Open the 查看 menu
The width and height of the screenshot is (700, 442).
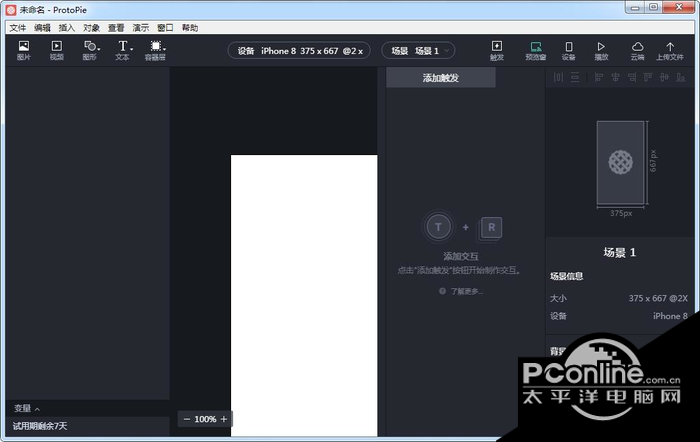(x=116, y=28)
